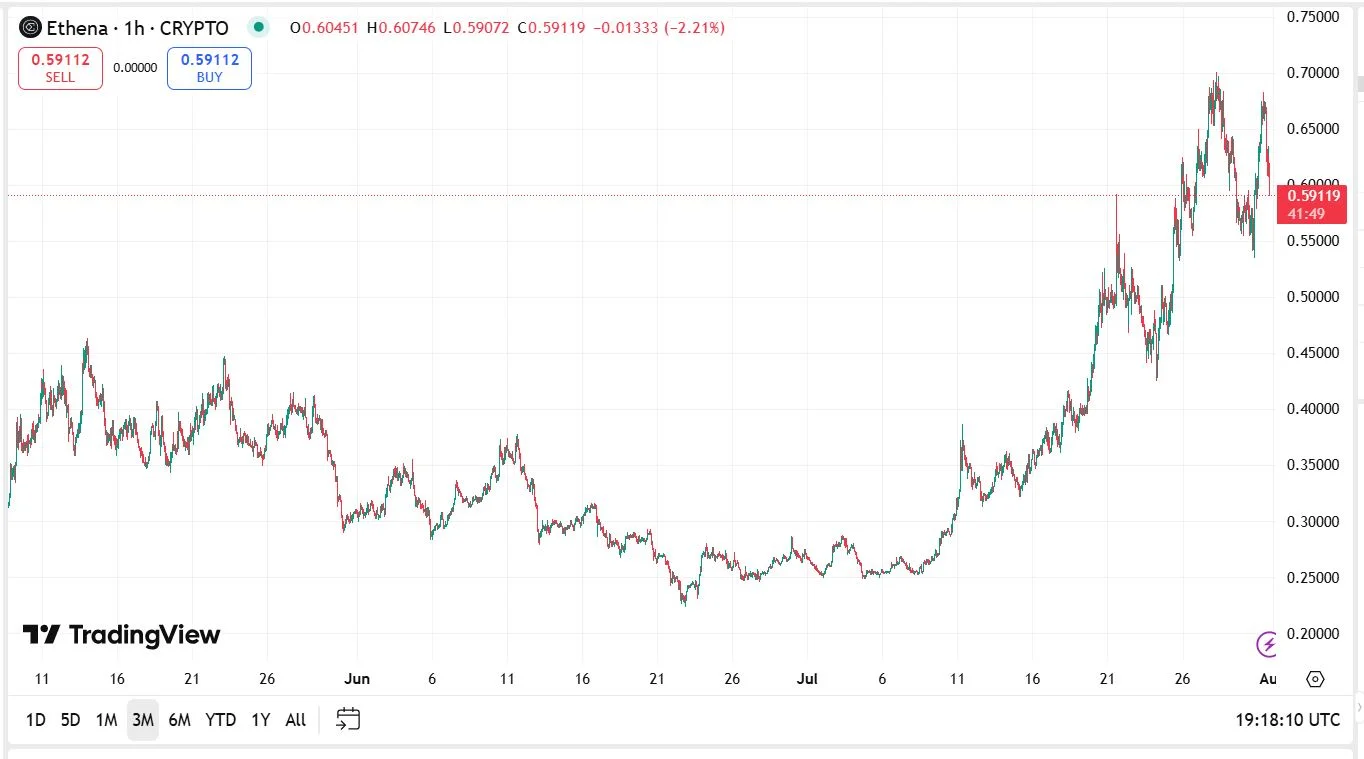
Task: Switch chart to 6M range
Action: point(179,720)
